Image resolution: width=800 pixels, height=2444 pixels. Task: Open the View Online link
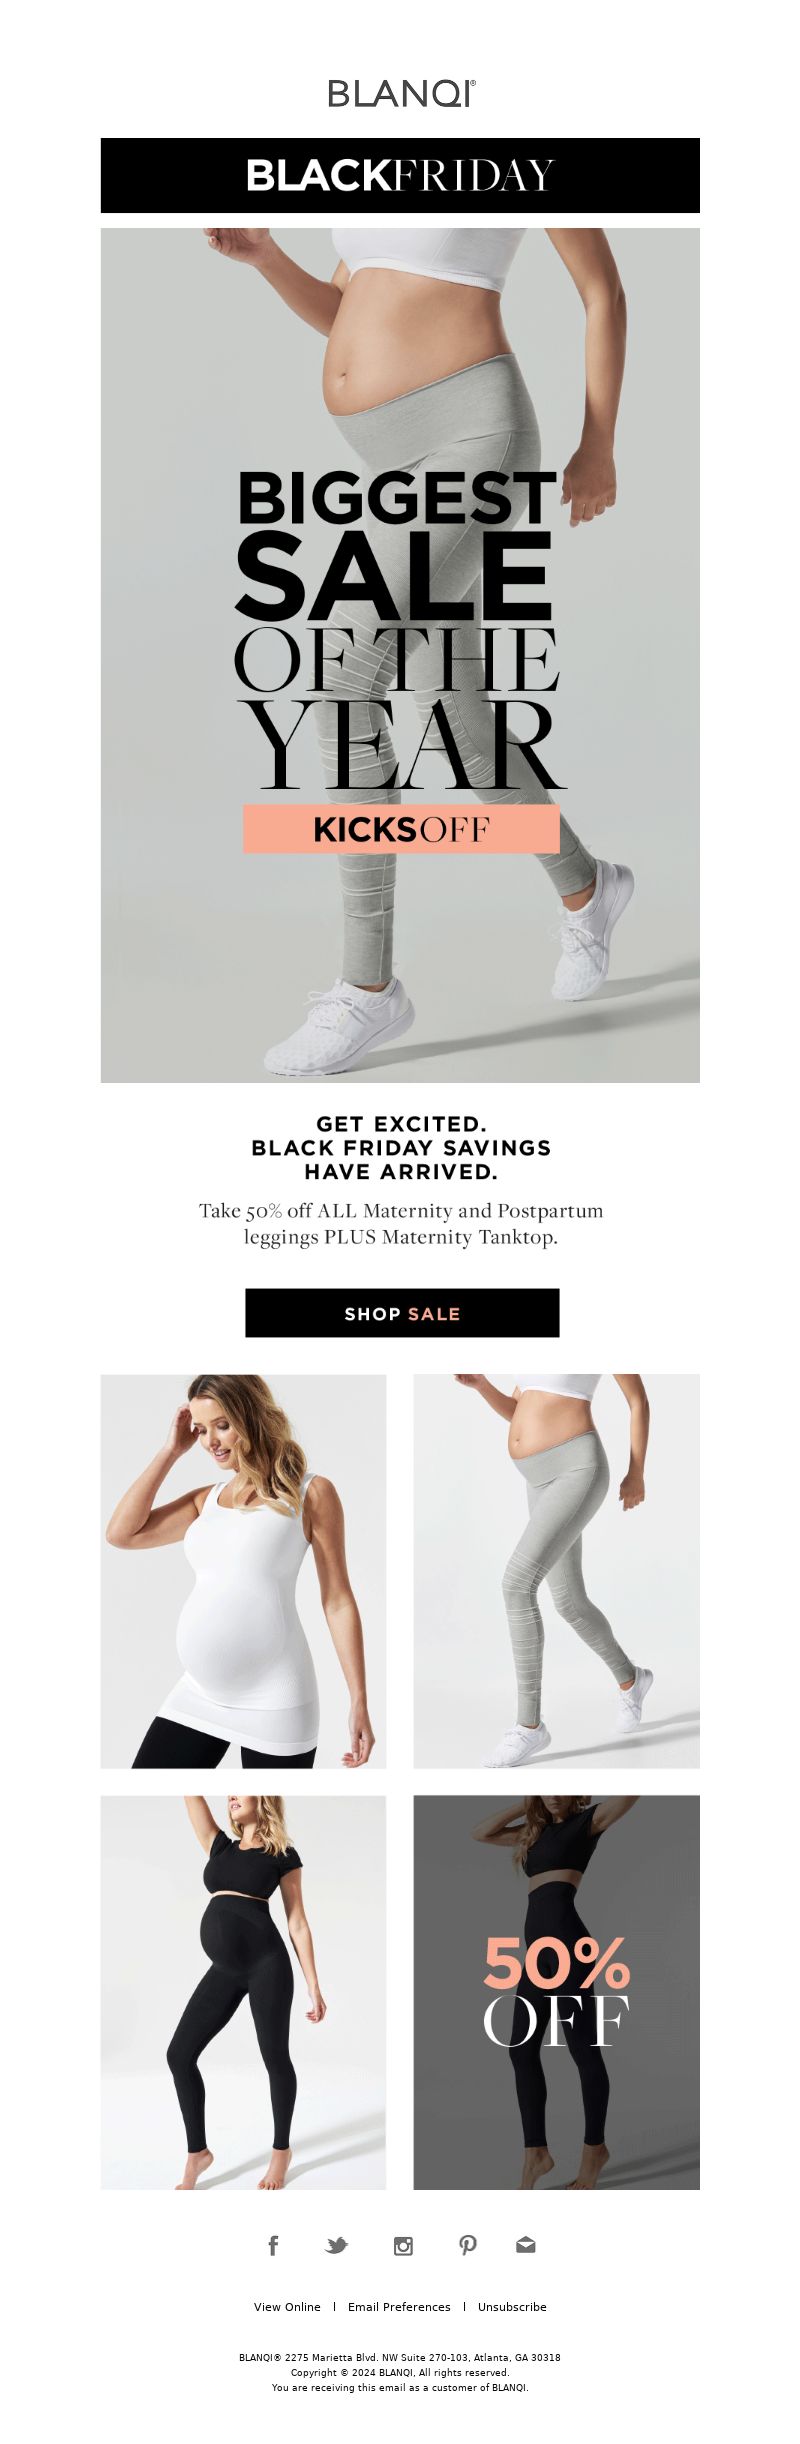coord(287,2307)
